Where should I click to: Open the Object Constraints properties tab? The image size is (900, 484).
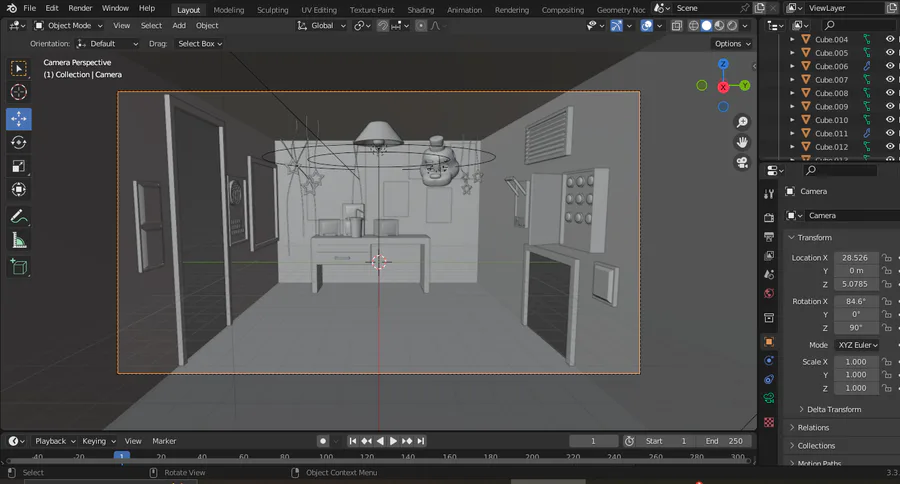pos(769,380)
